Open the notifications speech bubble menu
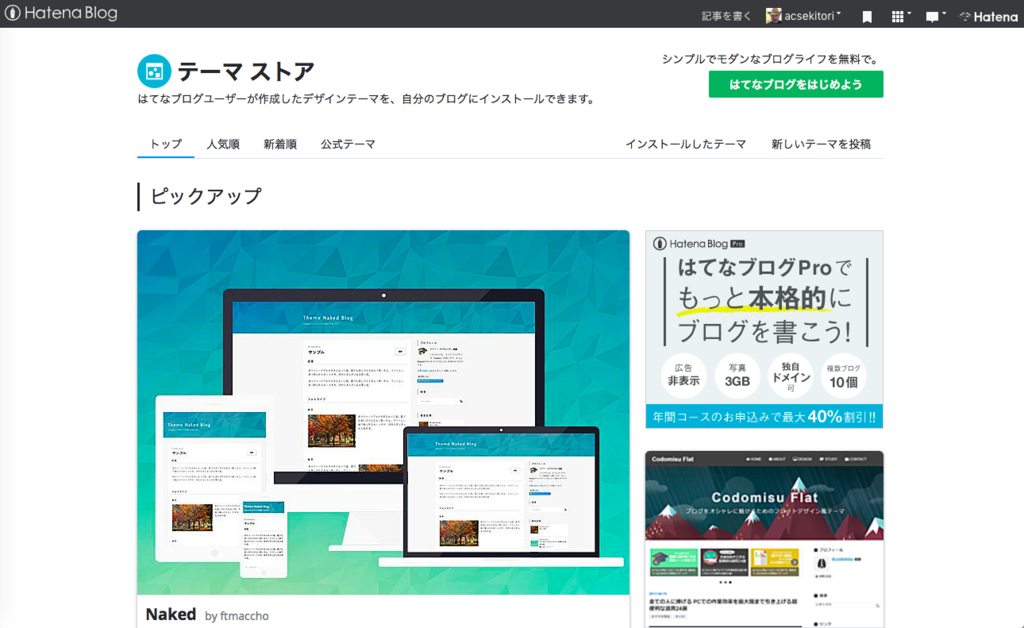 [935, 16]
